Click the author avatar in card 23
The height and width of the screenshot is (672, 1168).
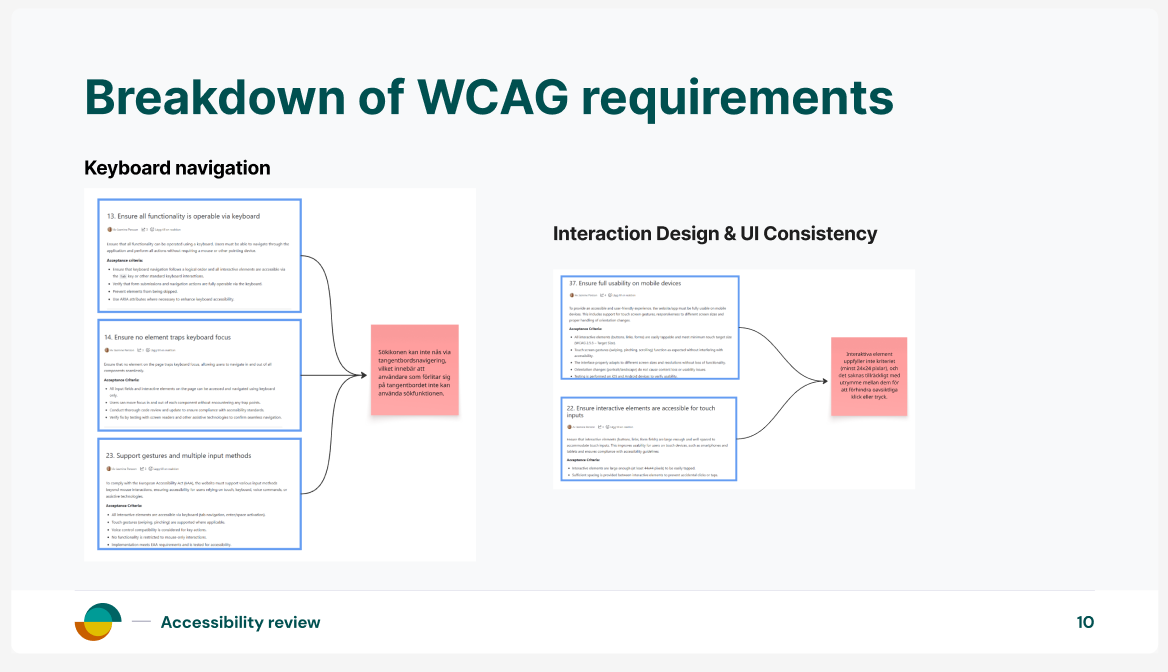[x=109, y=468]
